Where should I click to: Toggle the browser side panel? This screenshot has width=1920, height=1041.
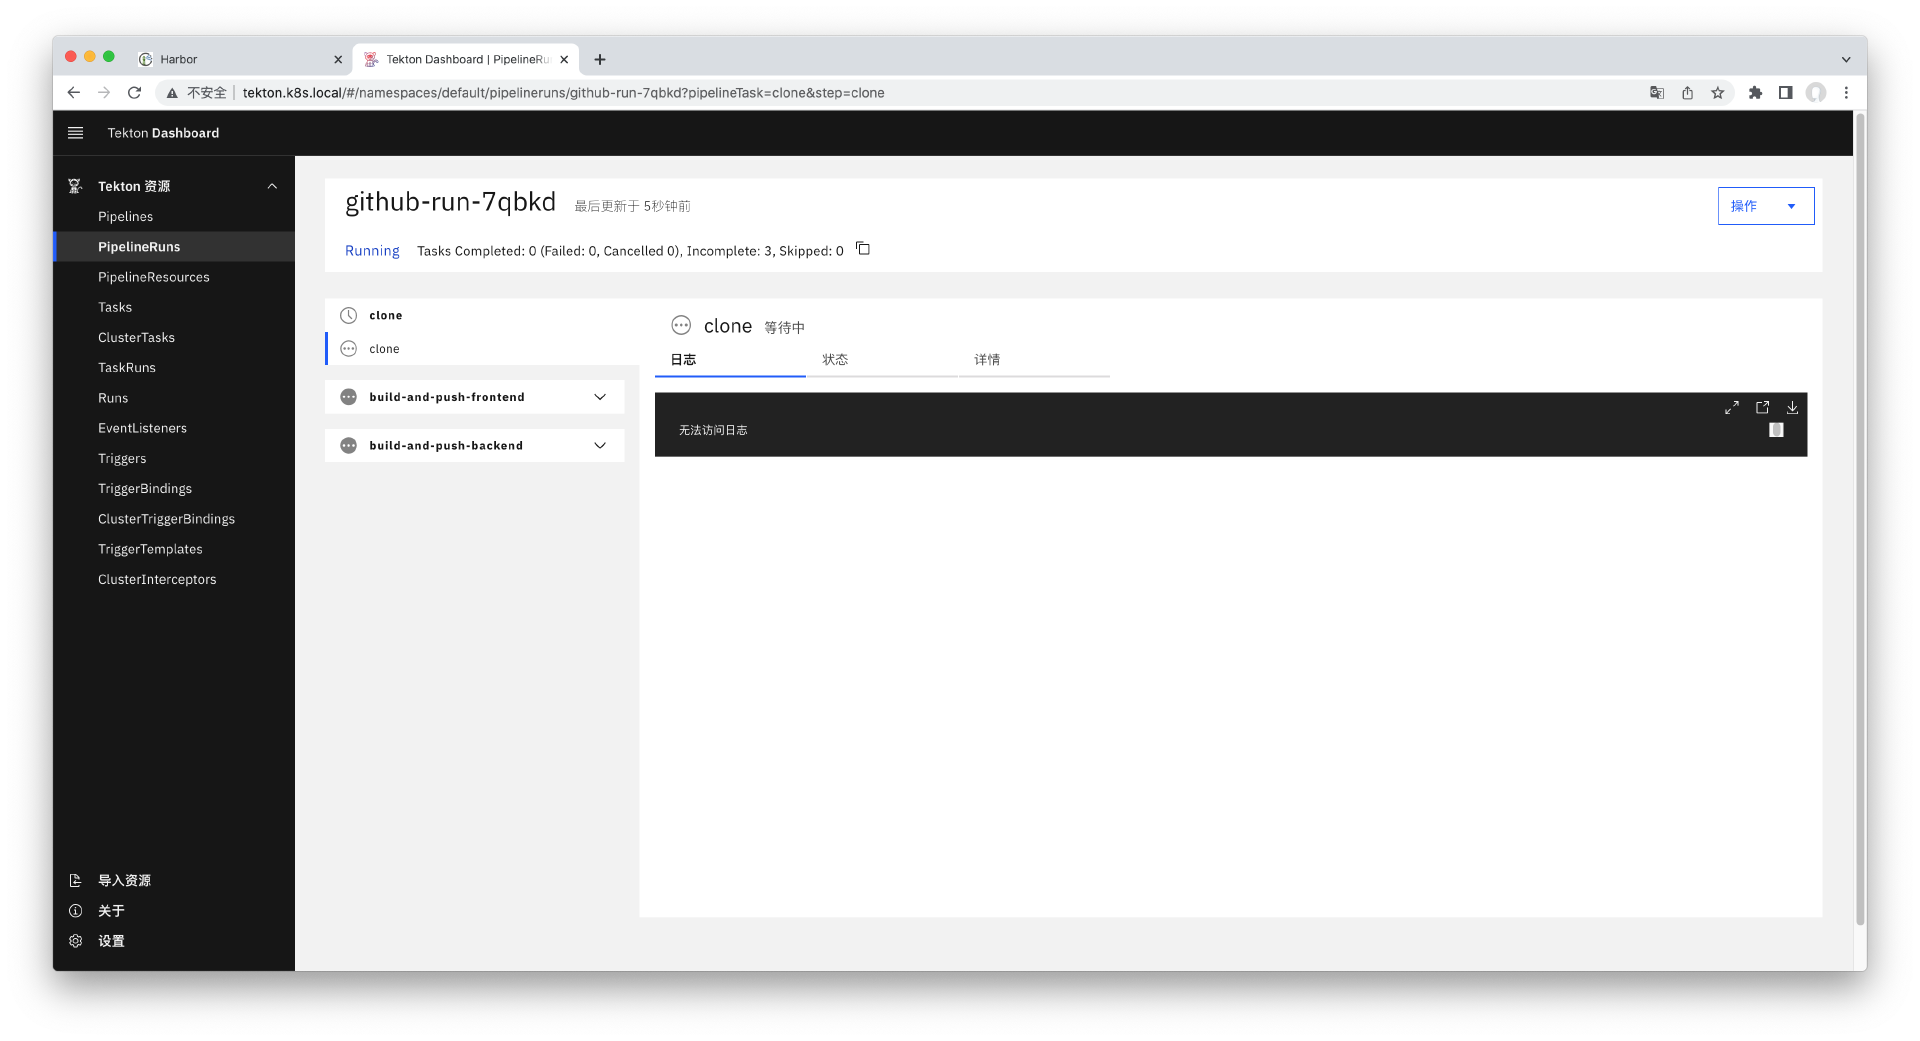pyautogui.click(x=1785, y=93)
